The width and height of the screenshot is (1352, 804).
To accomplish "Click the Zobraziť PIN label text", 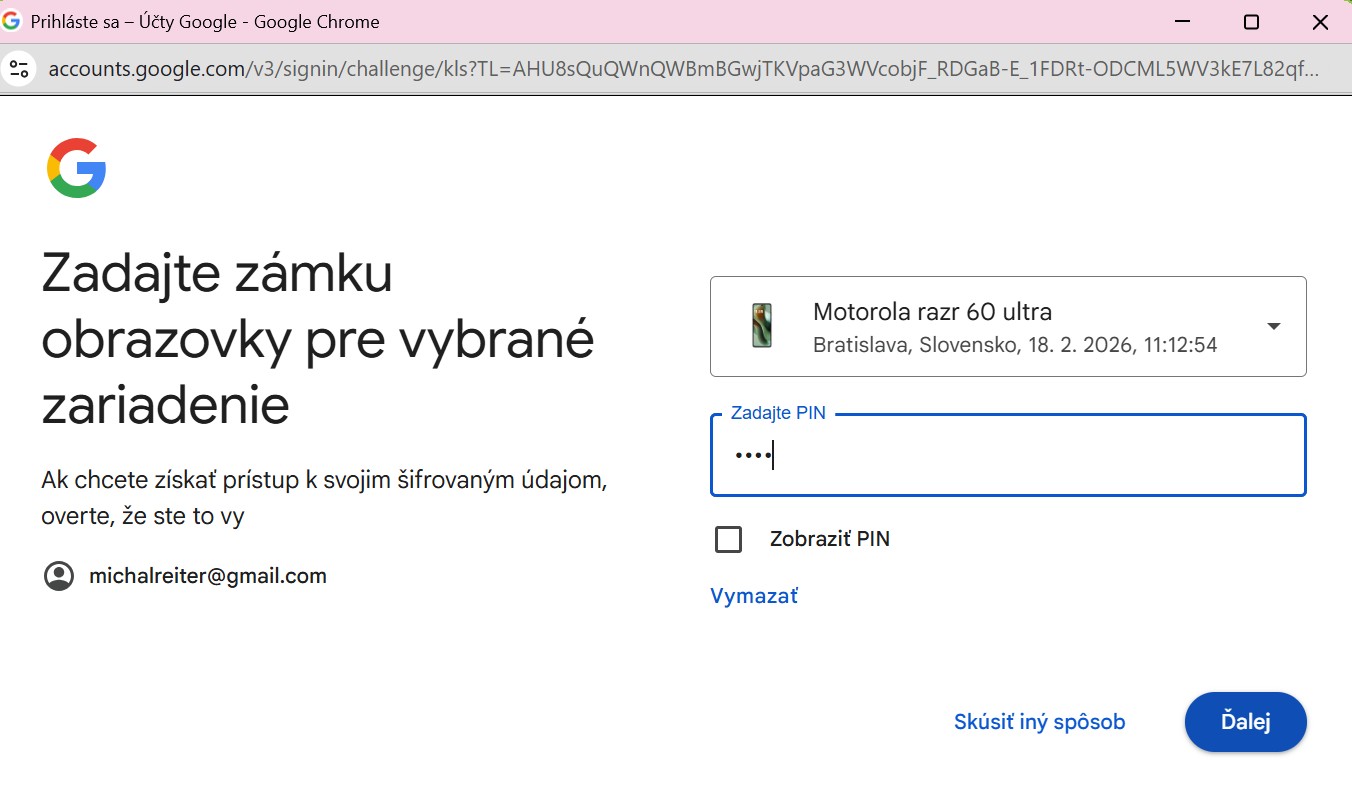I will (x=829, y=540).
